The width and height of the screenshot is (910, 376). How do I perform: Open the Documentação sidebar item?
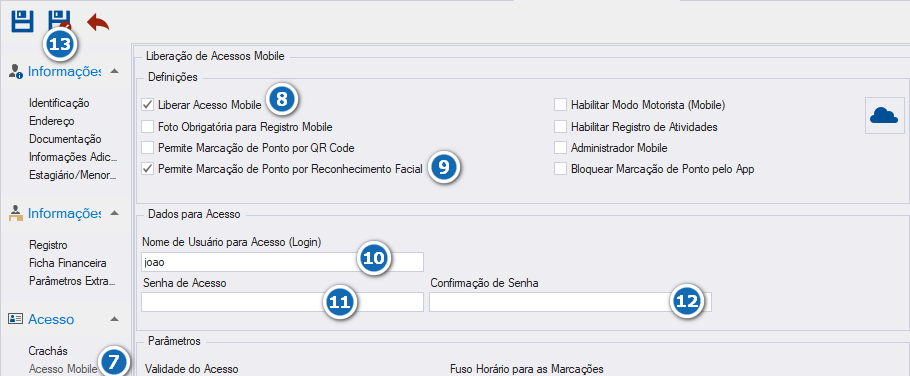pyautogui.click(x=65, y=139)
